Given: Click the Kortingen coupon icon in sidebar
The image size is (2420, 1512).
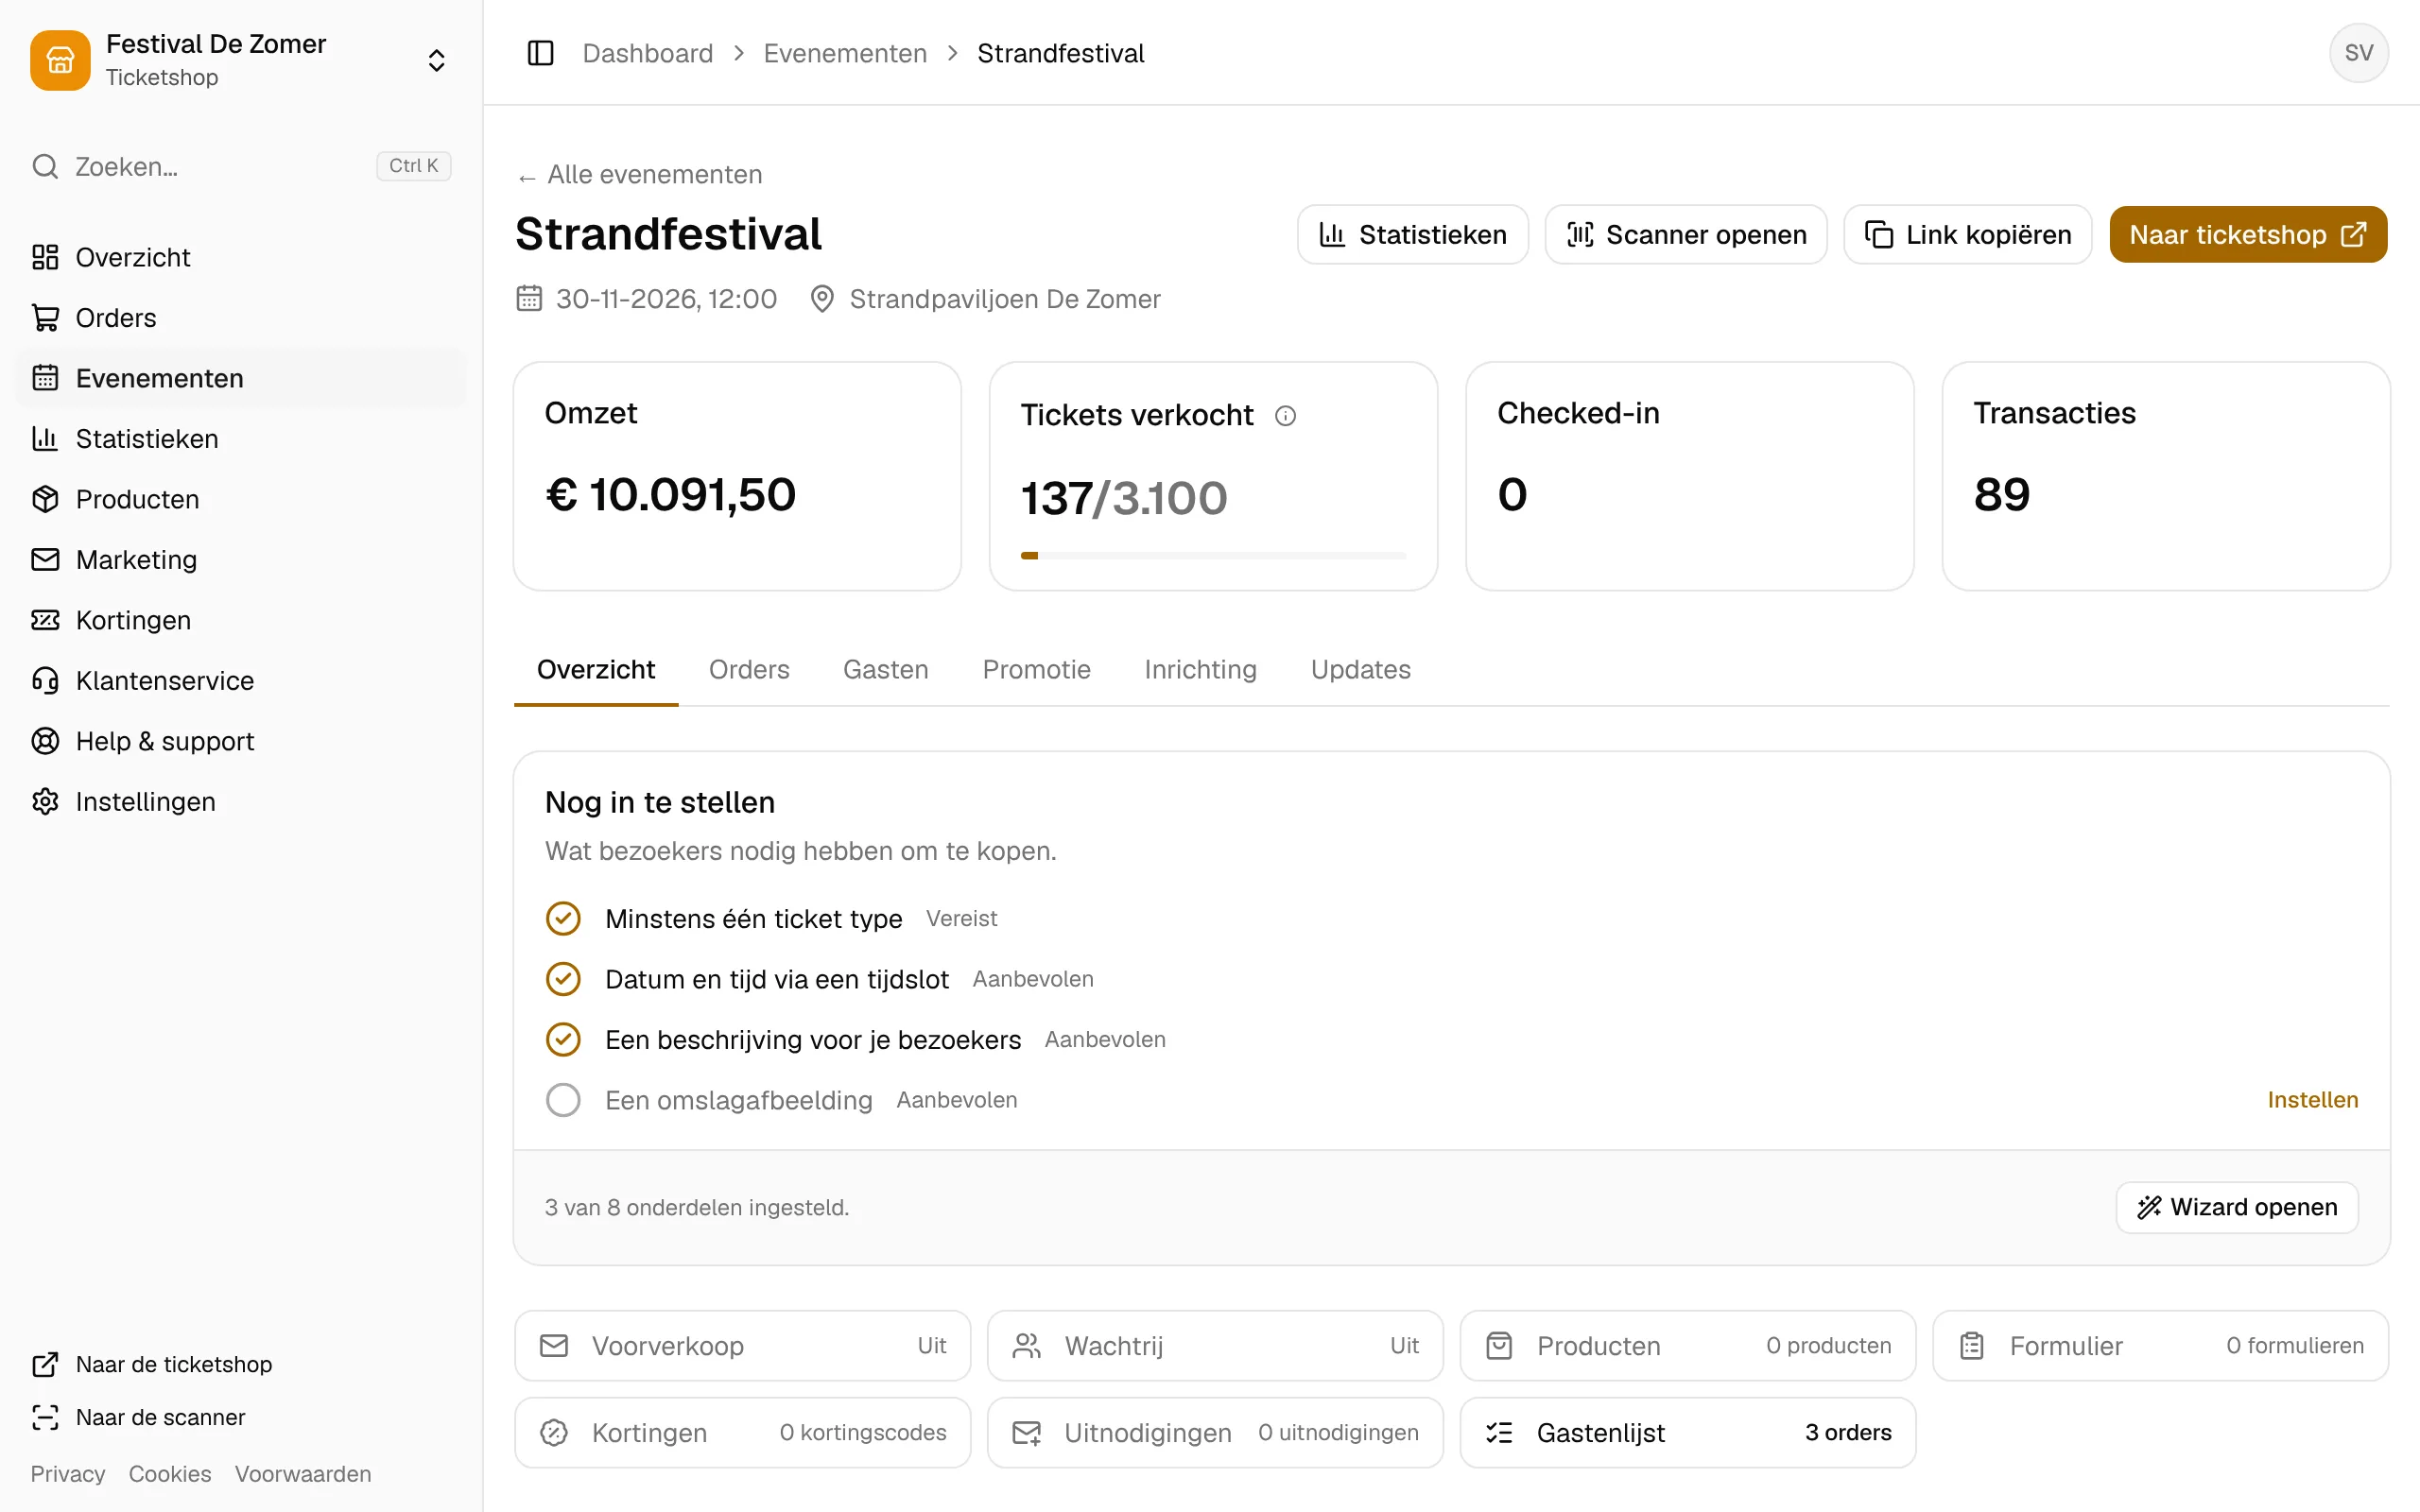Looking at the screenshot, I should (x=45, y=620).
